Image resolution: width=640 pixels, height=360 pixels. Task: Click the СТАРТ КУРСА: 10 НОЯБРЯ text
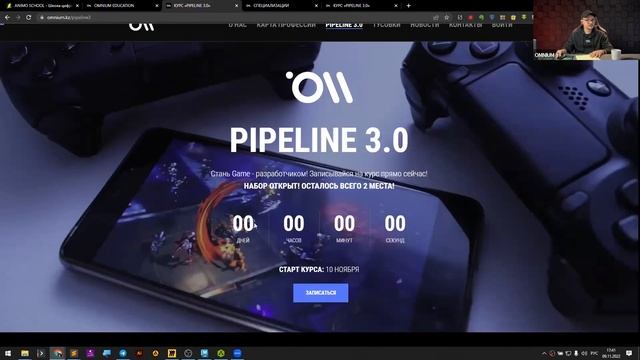[319, 269]
